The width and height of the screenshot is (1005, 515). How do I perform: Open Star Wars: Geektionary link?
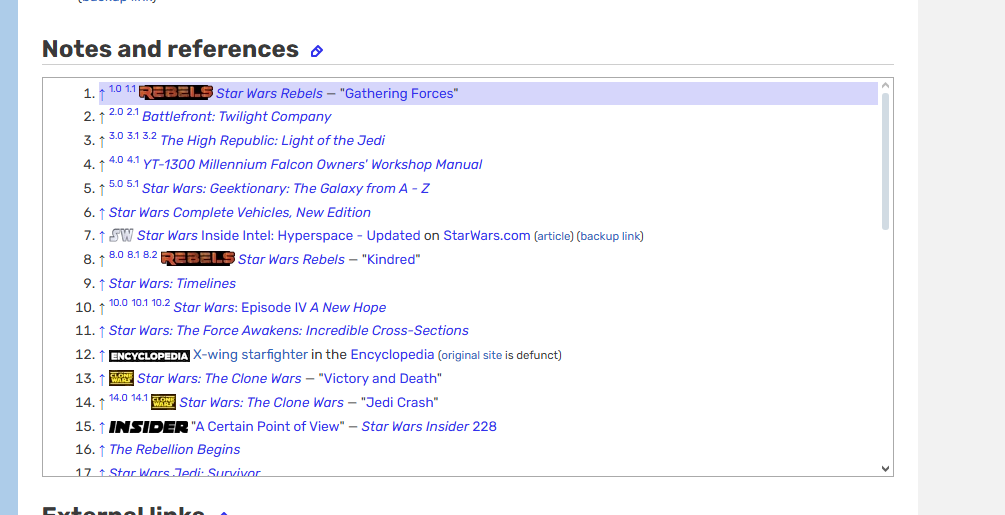pyautogui.click(x=286, y=188)
